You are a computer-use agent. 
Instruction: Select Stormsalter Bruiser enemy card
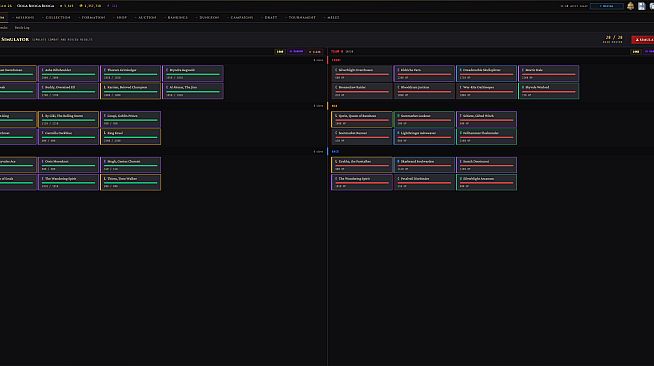[x=362, y=136]
